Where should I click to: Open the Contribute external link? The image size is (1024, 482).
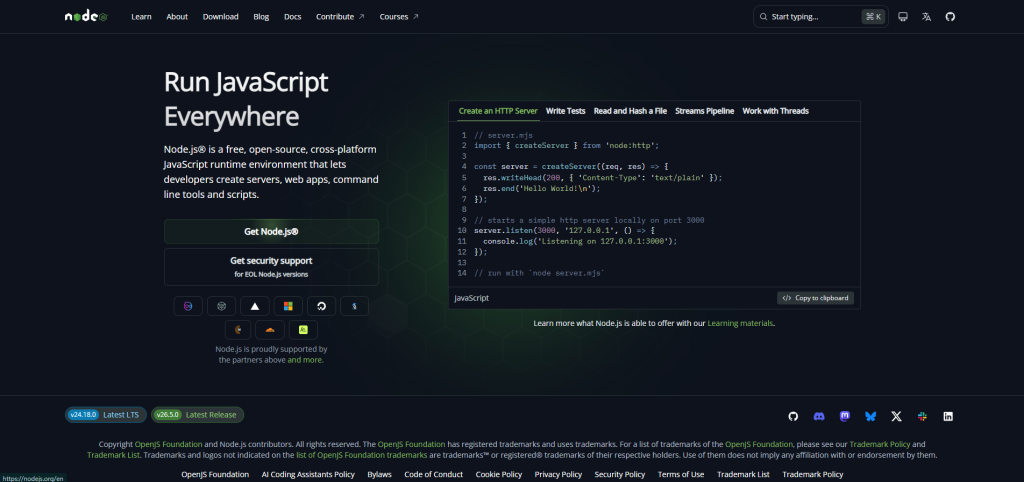pos(340,17)
